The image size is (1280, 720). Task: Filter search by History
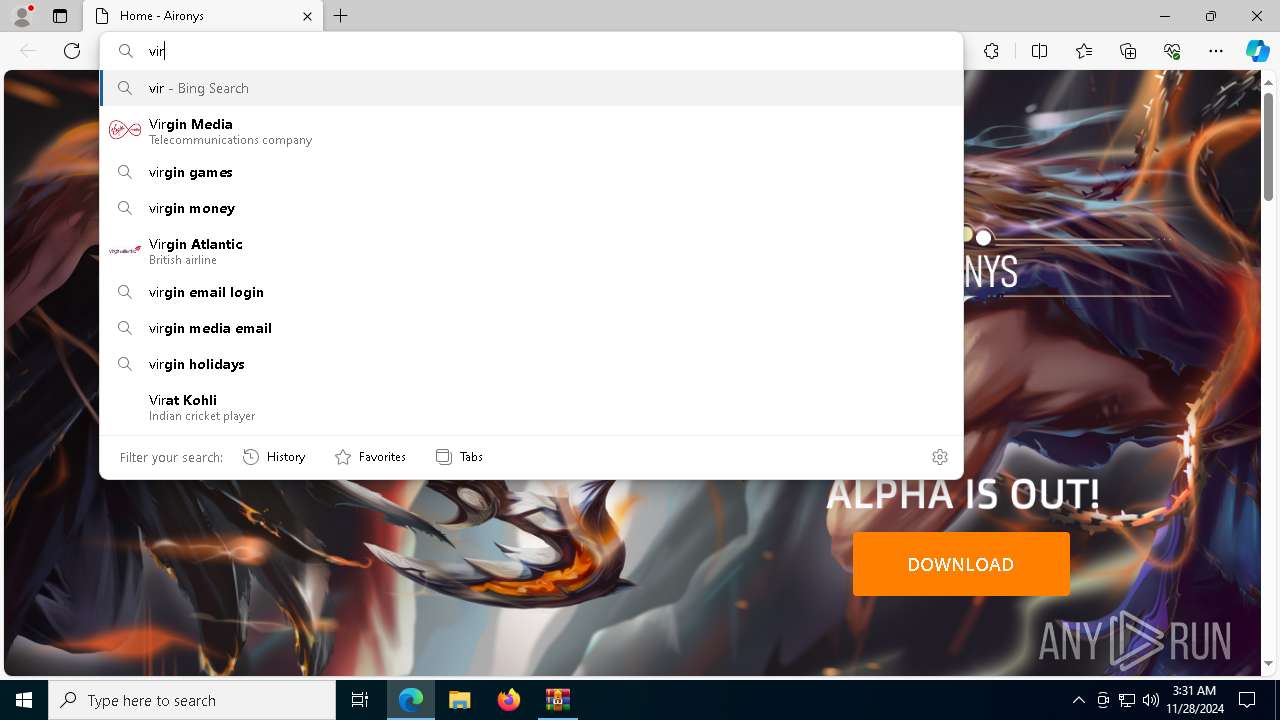(x=274, y=457)
